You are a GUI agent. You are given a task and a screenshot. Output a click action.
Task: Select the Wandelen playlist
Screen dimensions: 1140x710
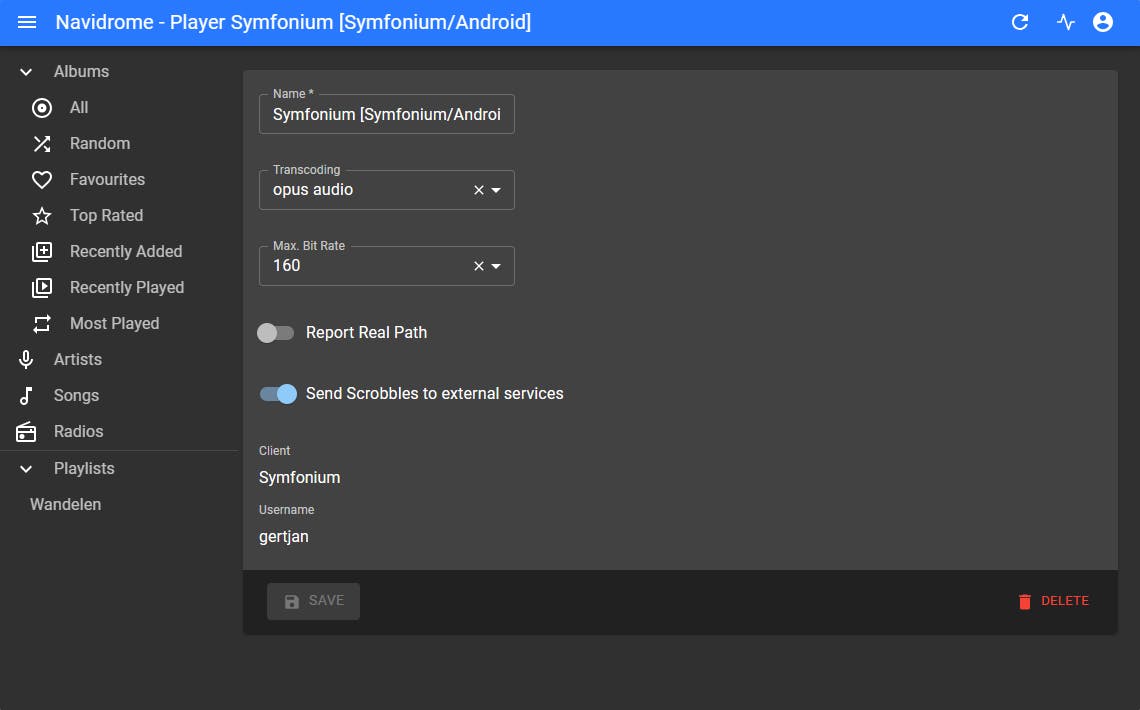click(64, 504)
